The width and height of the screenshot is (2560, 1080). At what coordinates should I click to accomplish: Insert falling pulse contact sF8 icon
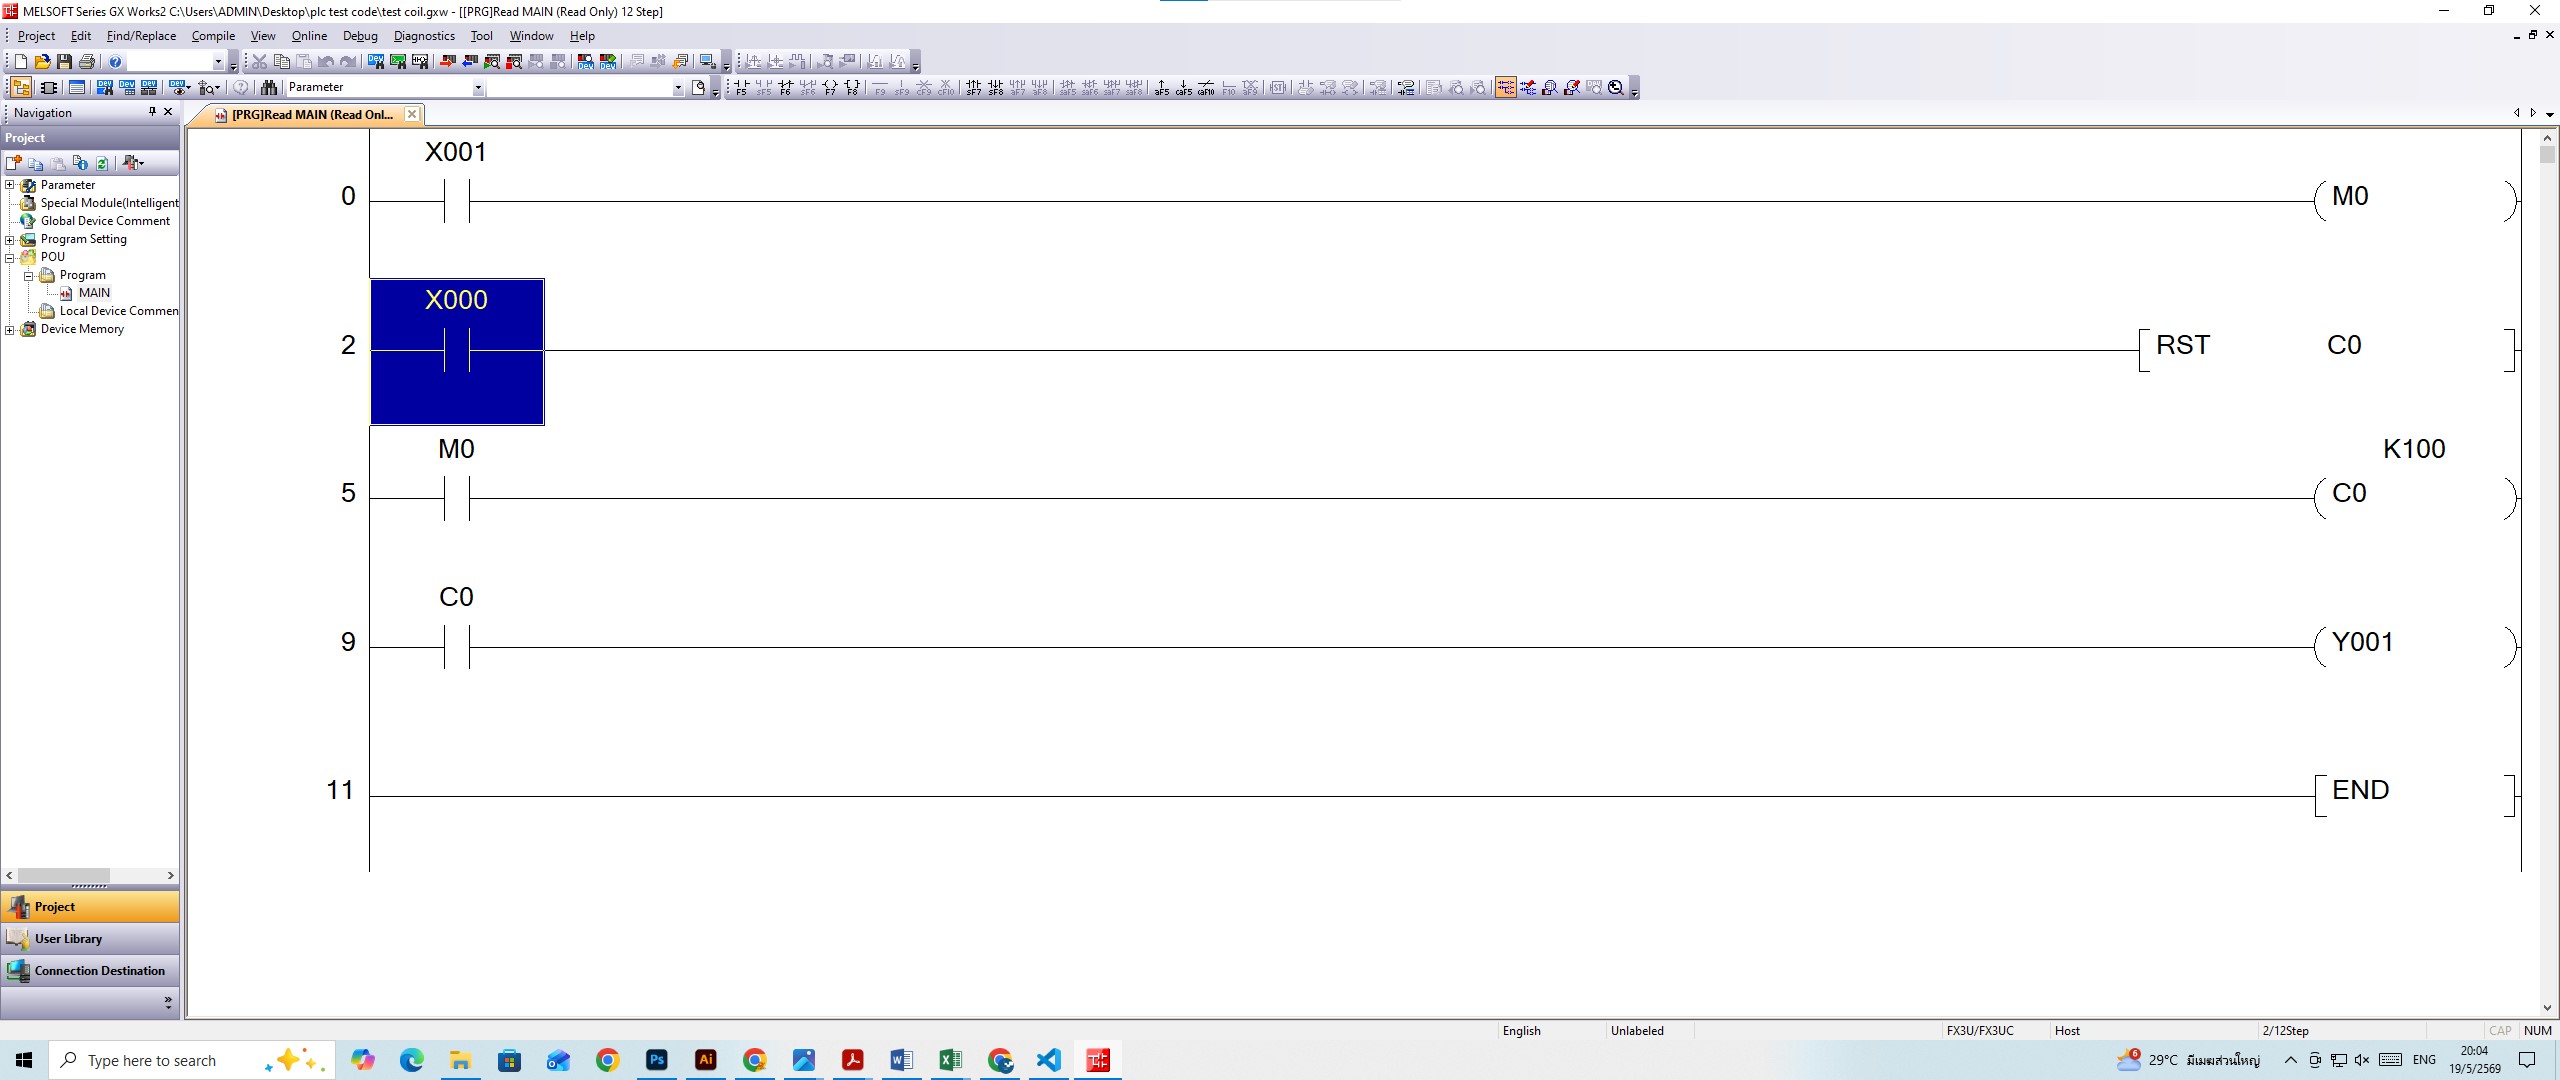pos(995,88)
